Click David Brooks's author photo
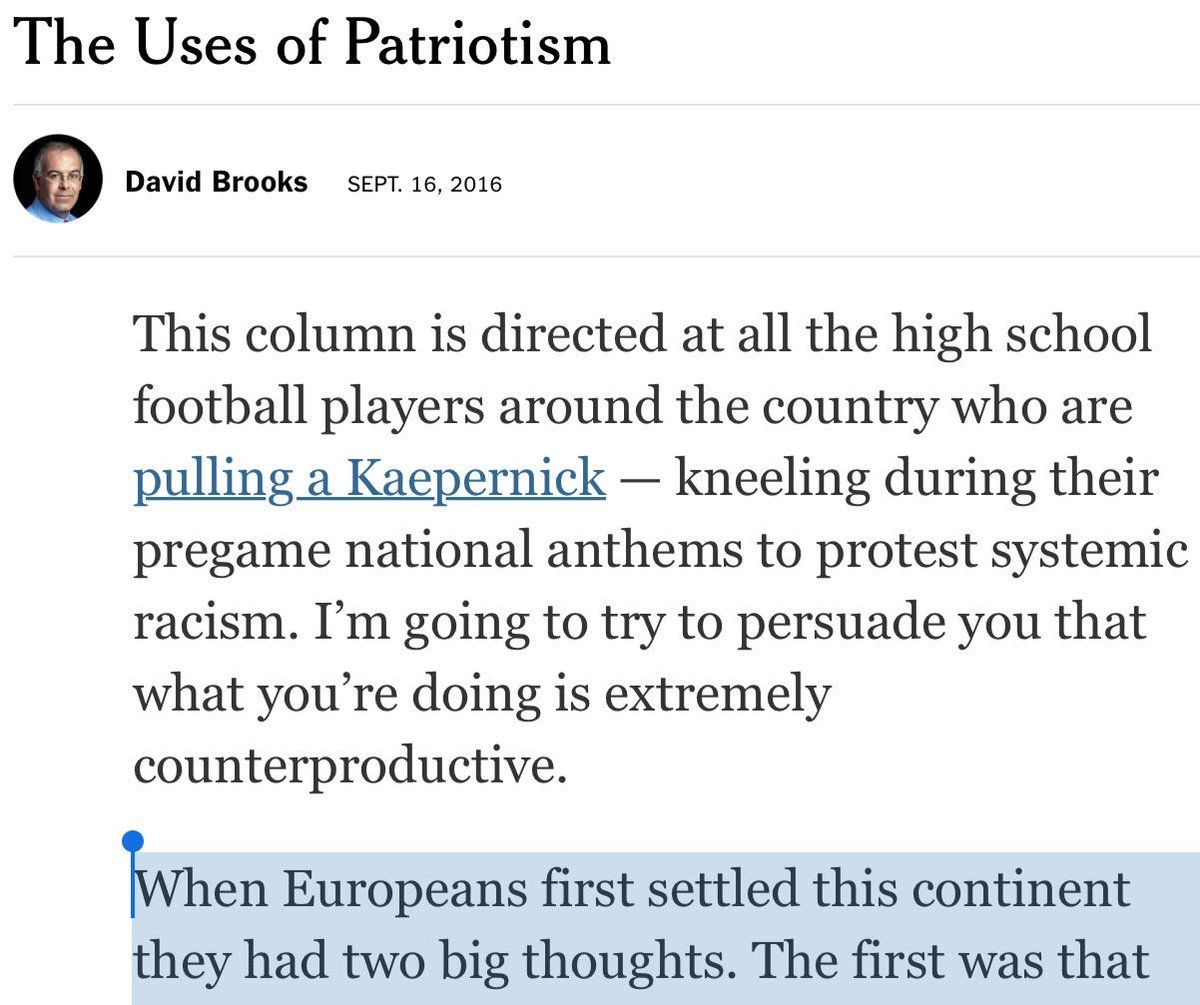1200x1005 pixels. [x=58, y=179]
